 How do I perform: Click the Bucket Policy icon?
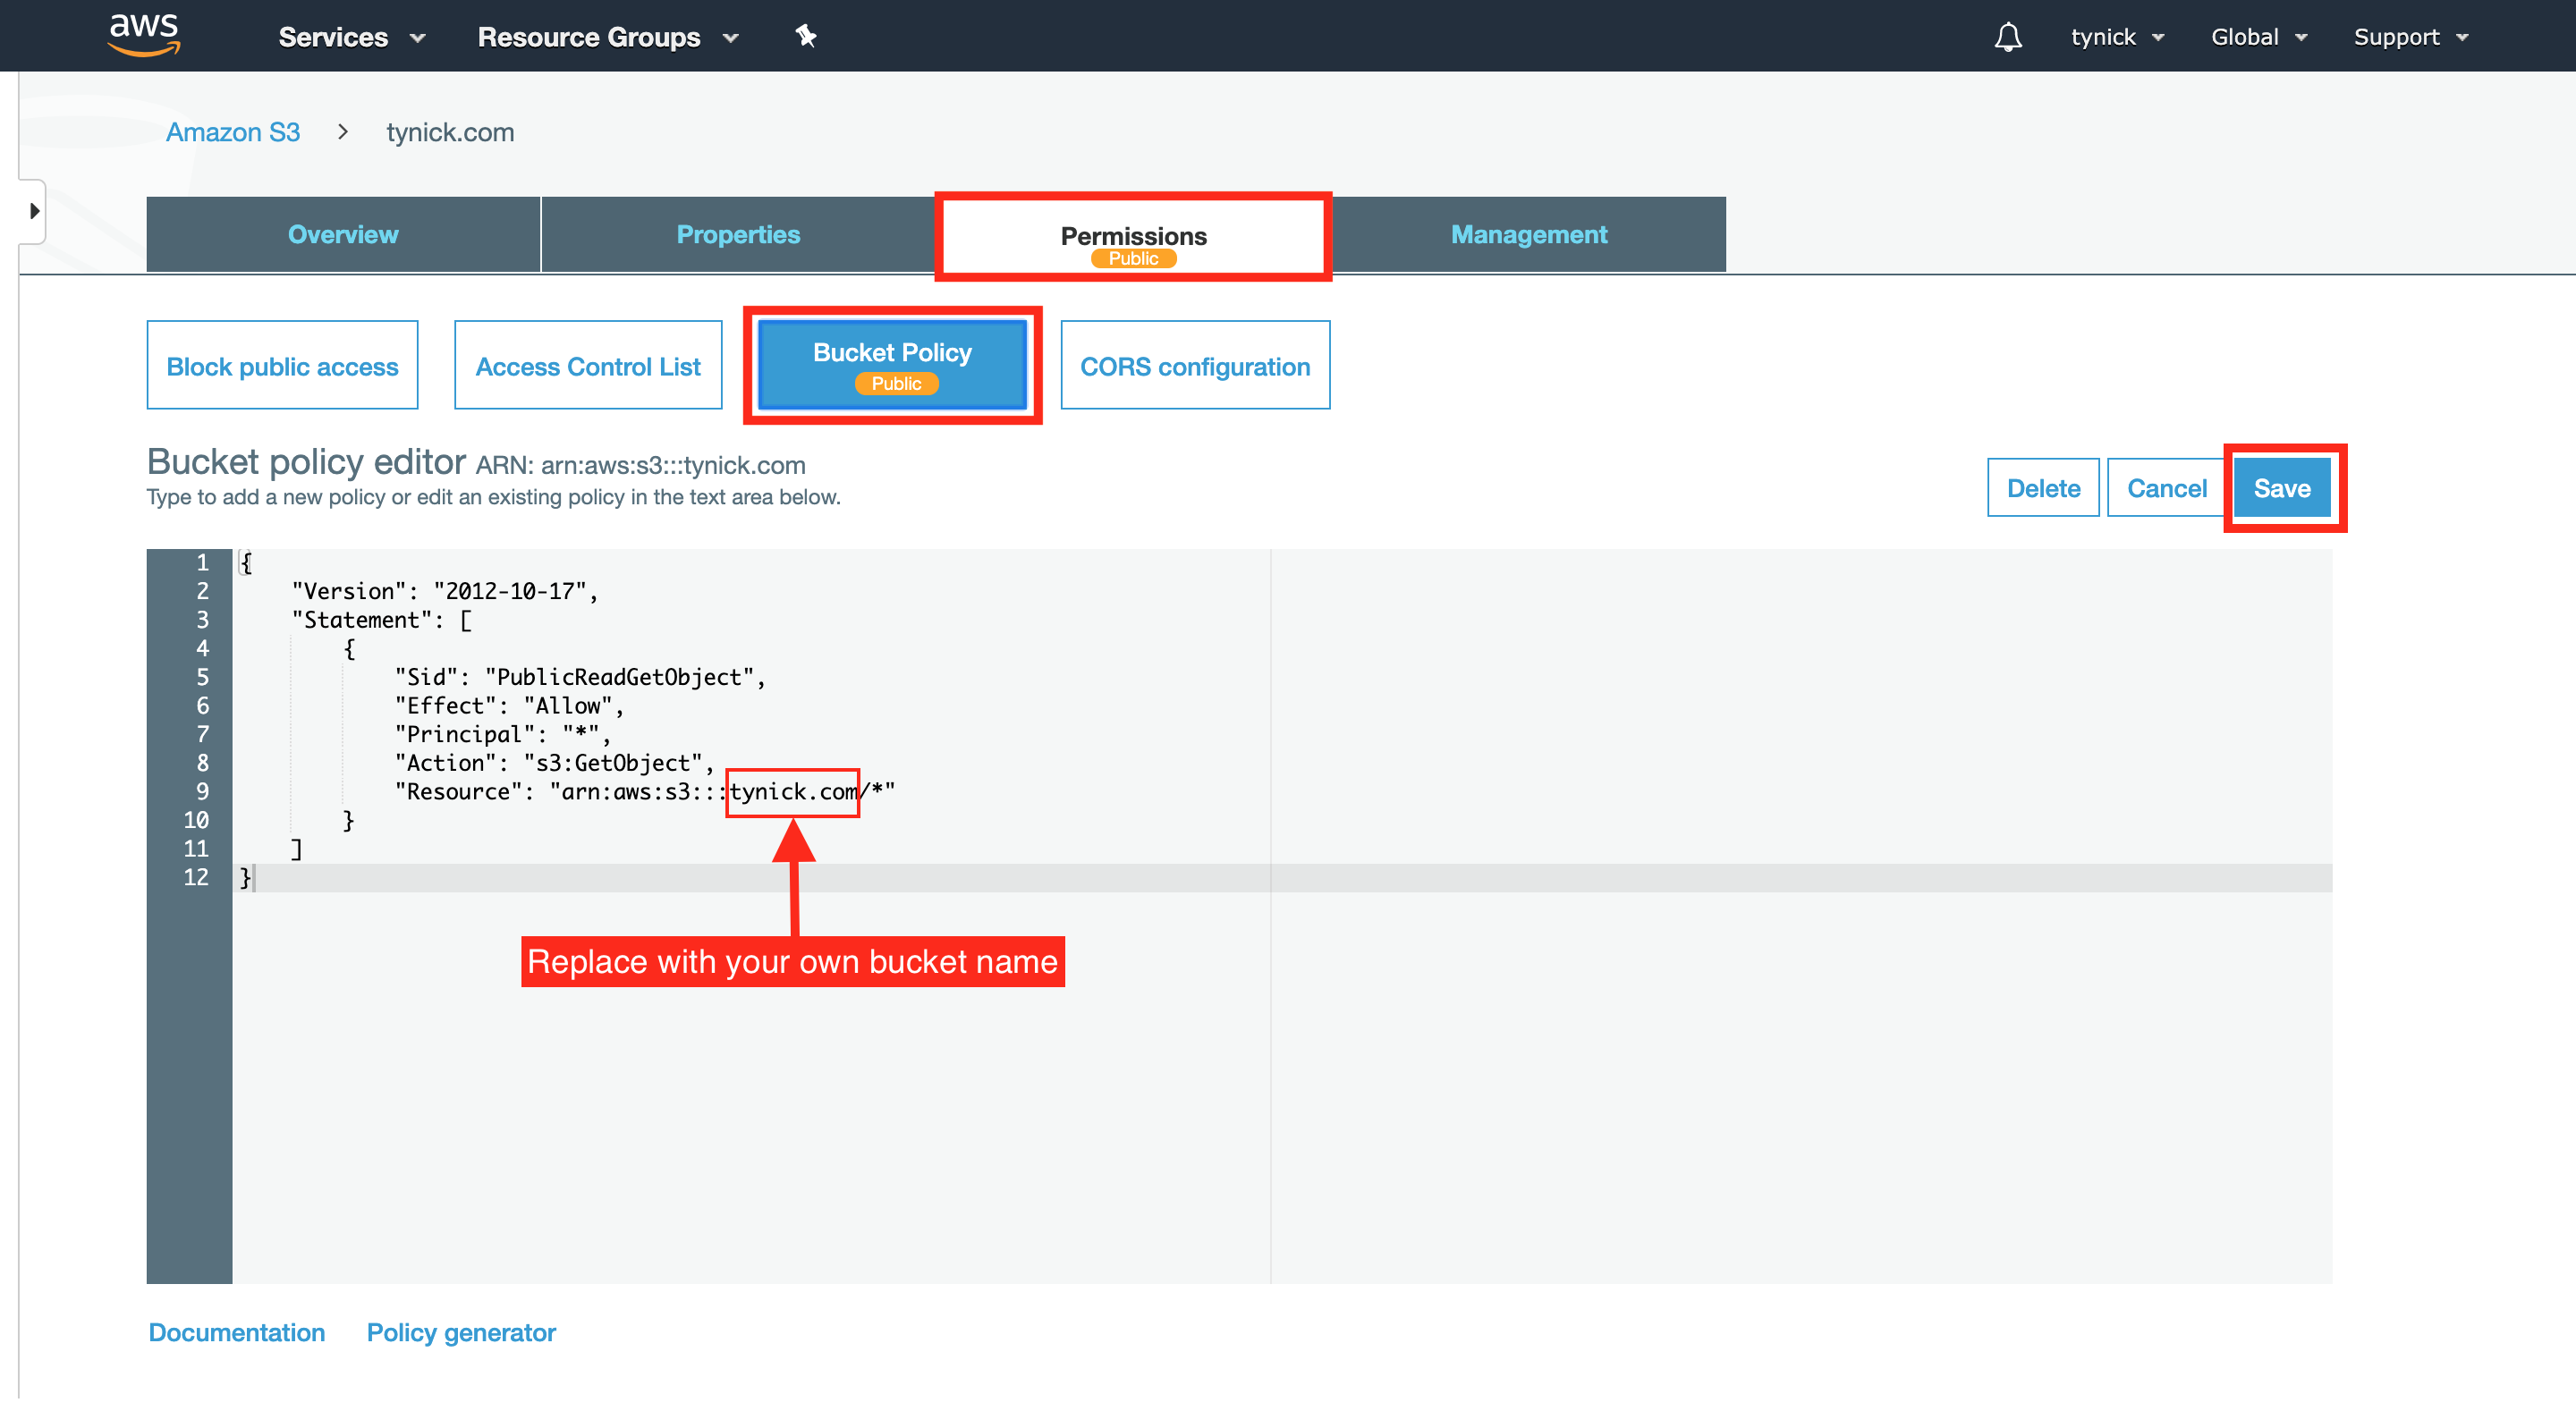892,365
